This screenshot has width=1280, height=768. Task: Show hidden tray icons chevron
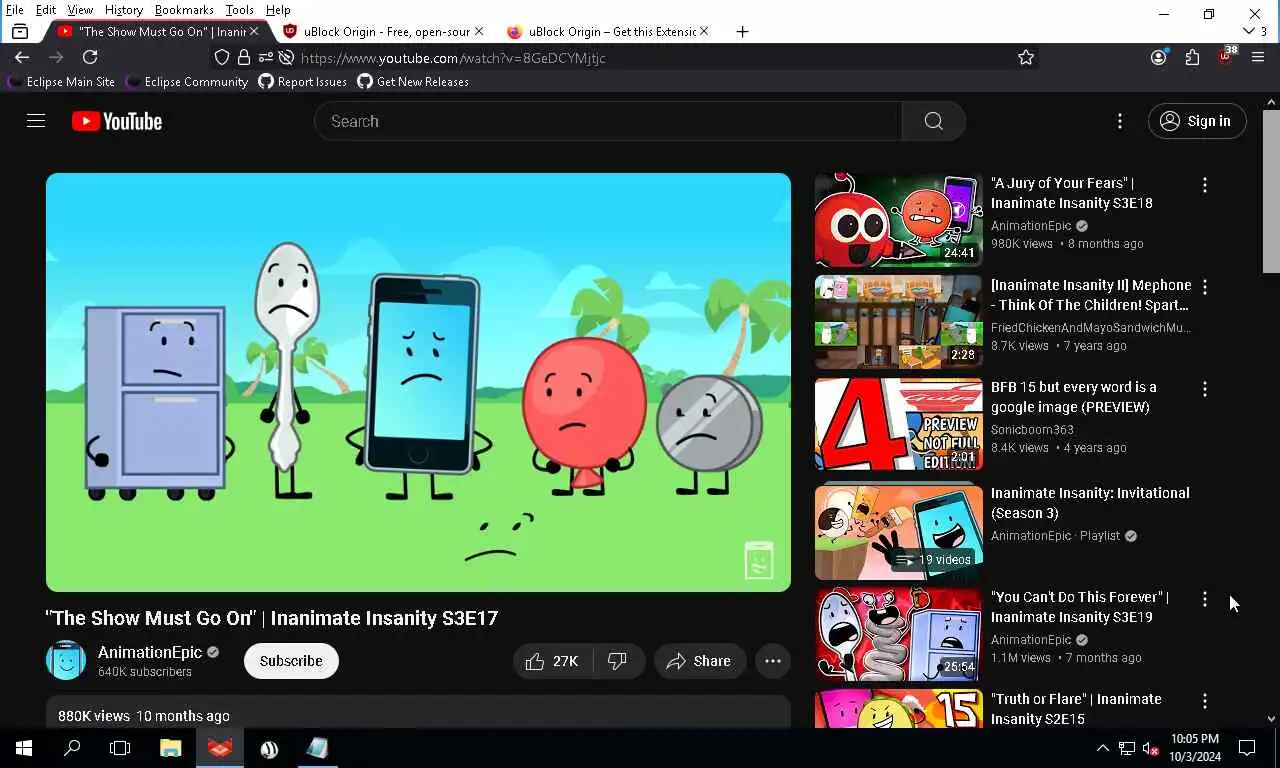[x=1102, y=748]
